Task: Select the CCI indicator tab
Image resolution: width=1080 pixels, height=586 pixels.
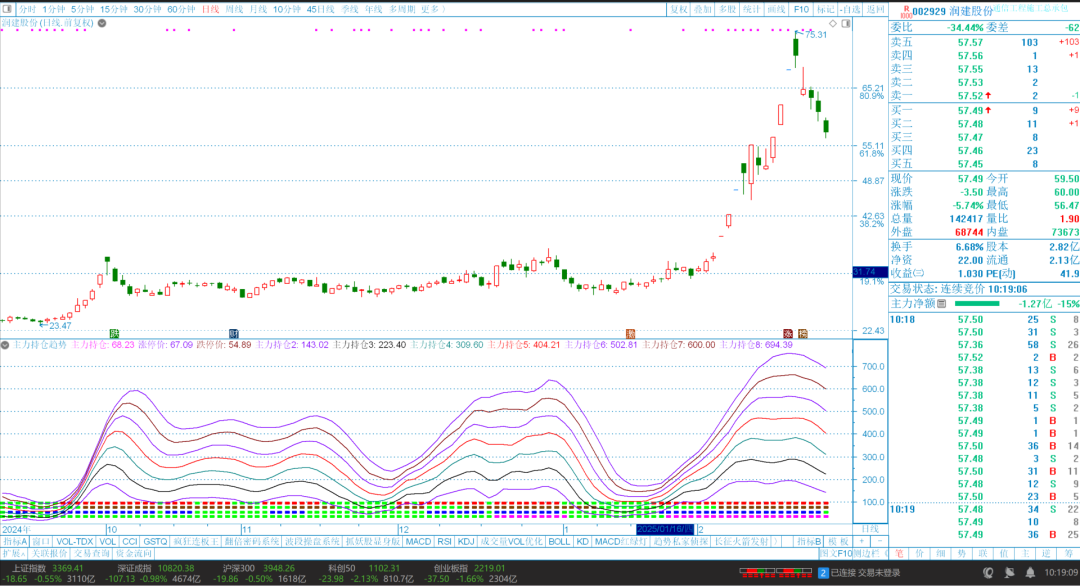Action: click(129, 542)
